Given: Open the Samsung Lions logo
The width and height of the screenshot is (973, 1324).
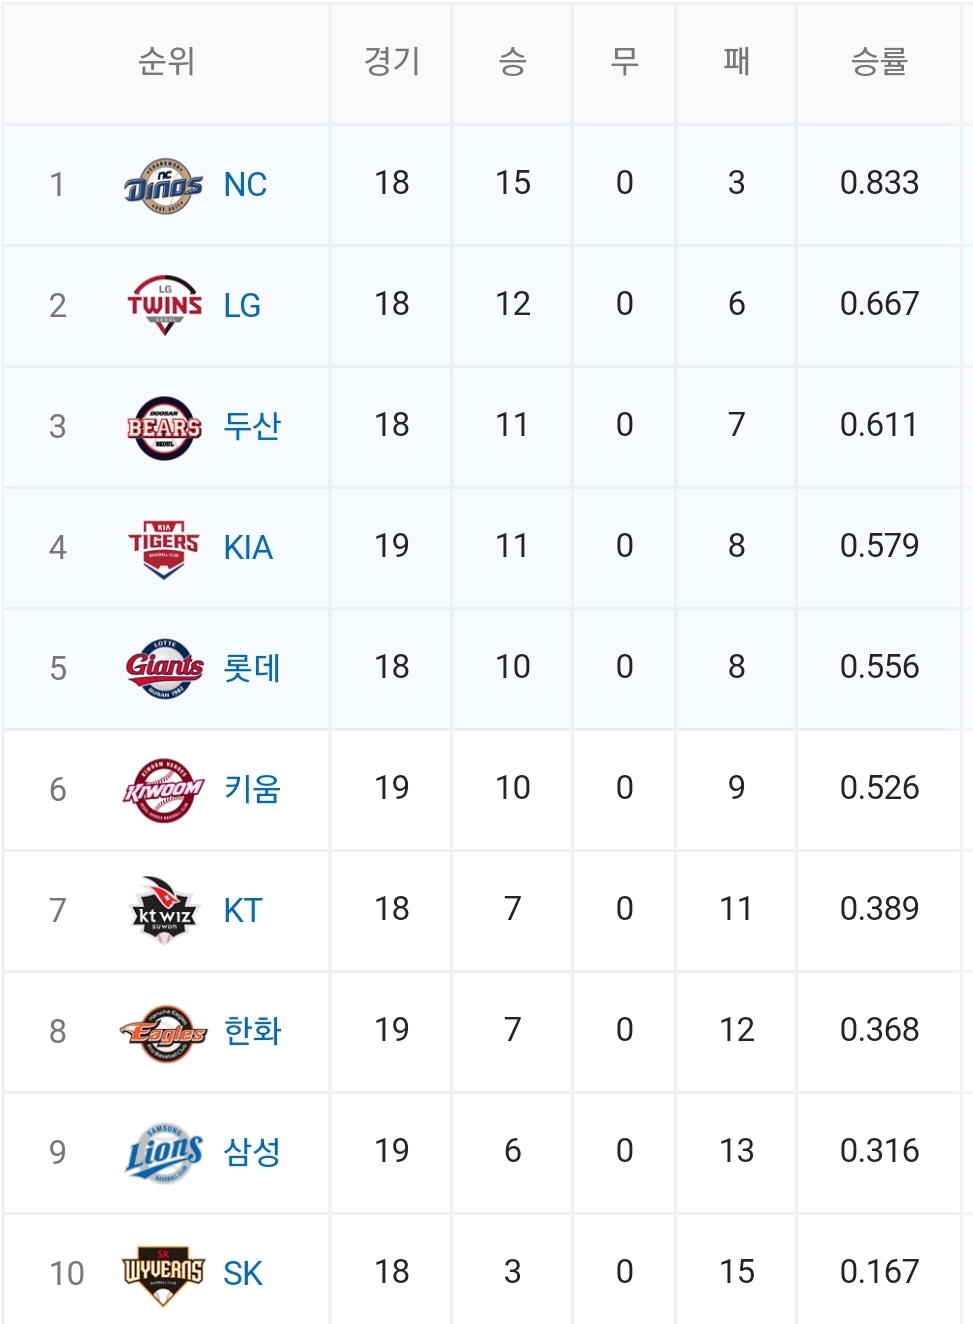Looking at the screenshot, I should 164,1152.
